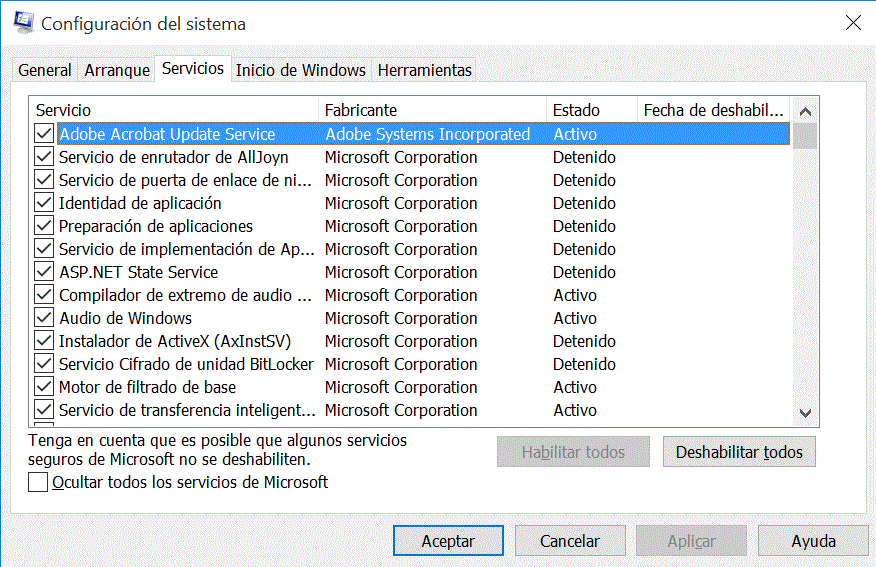Click Microsoft Corporation in the BitLocker row
This screenshot has width=876, height=567.
coord(401,364)
